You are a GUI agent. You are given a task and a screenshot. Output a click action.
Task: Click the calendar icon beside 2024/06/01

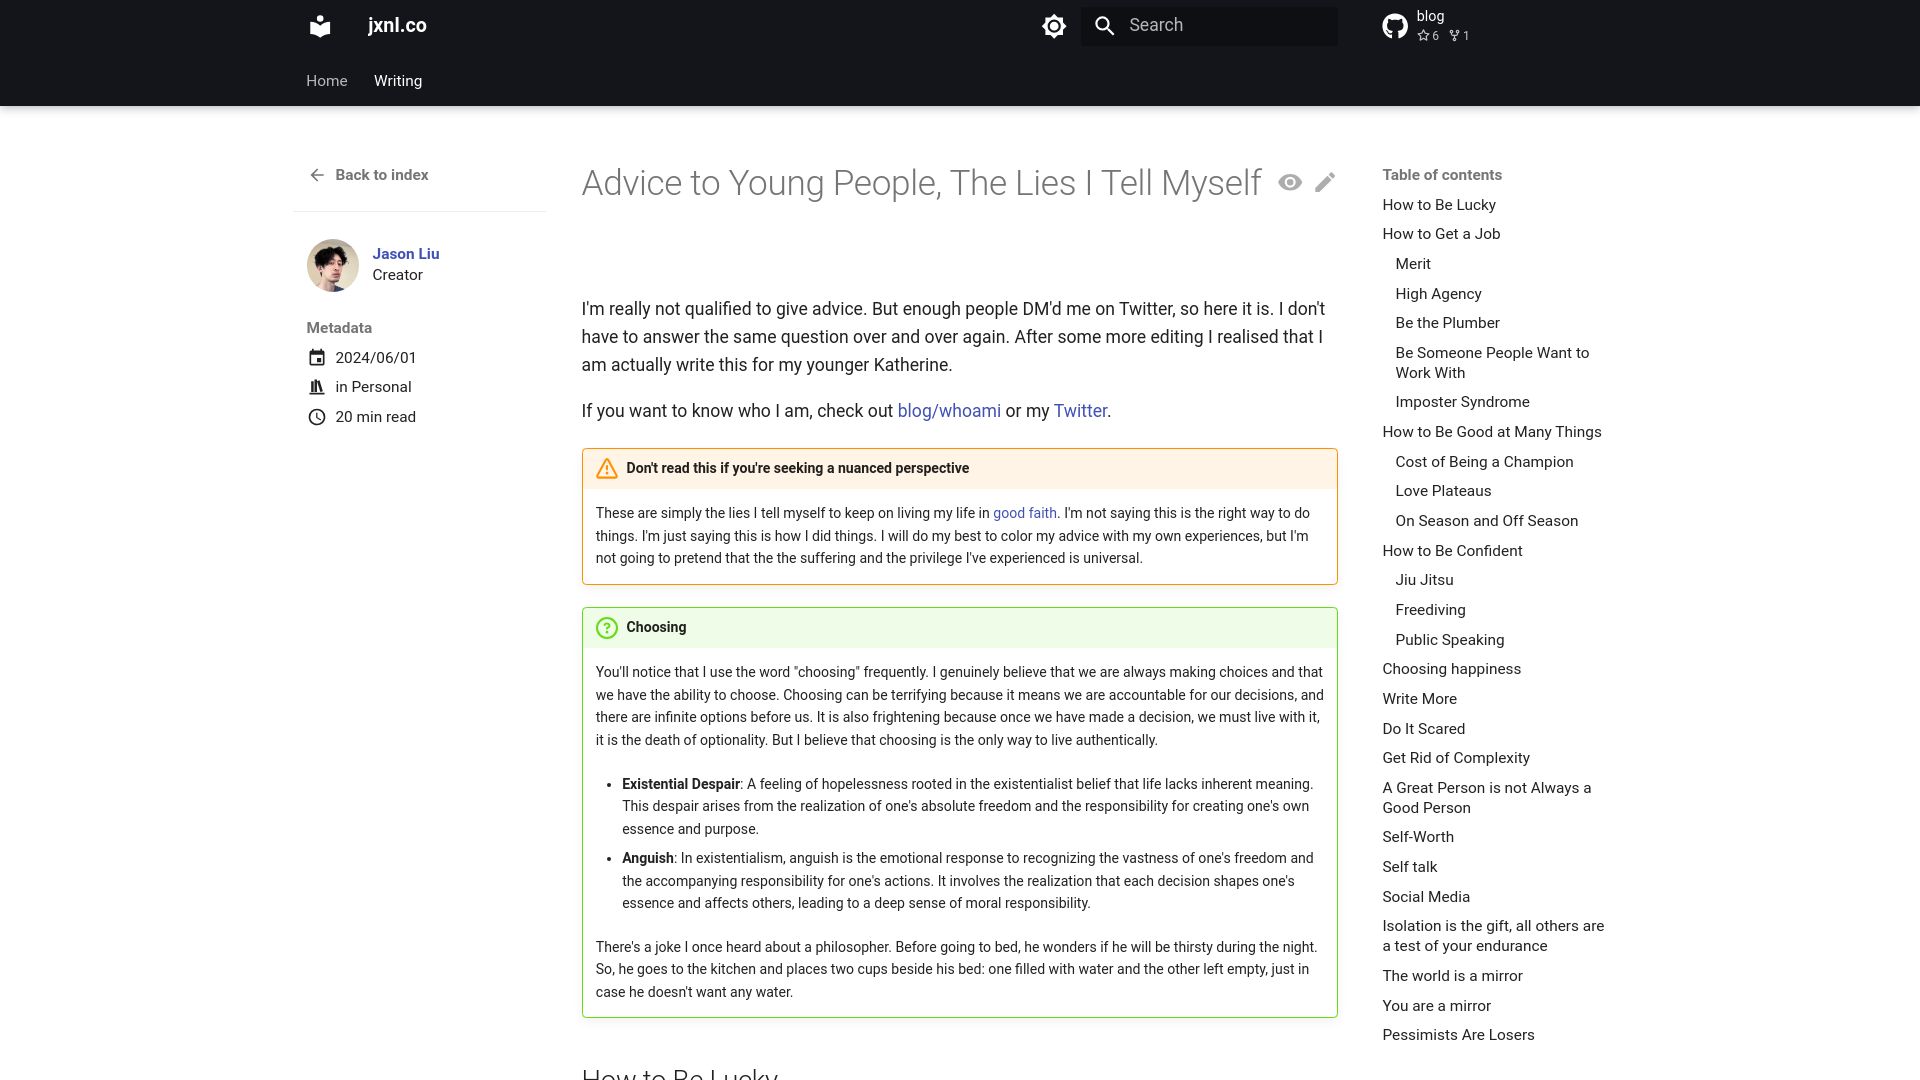click(x=317, y=358)
